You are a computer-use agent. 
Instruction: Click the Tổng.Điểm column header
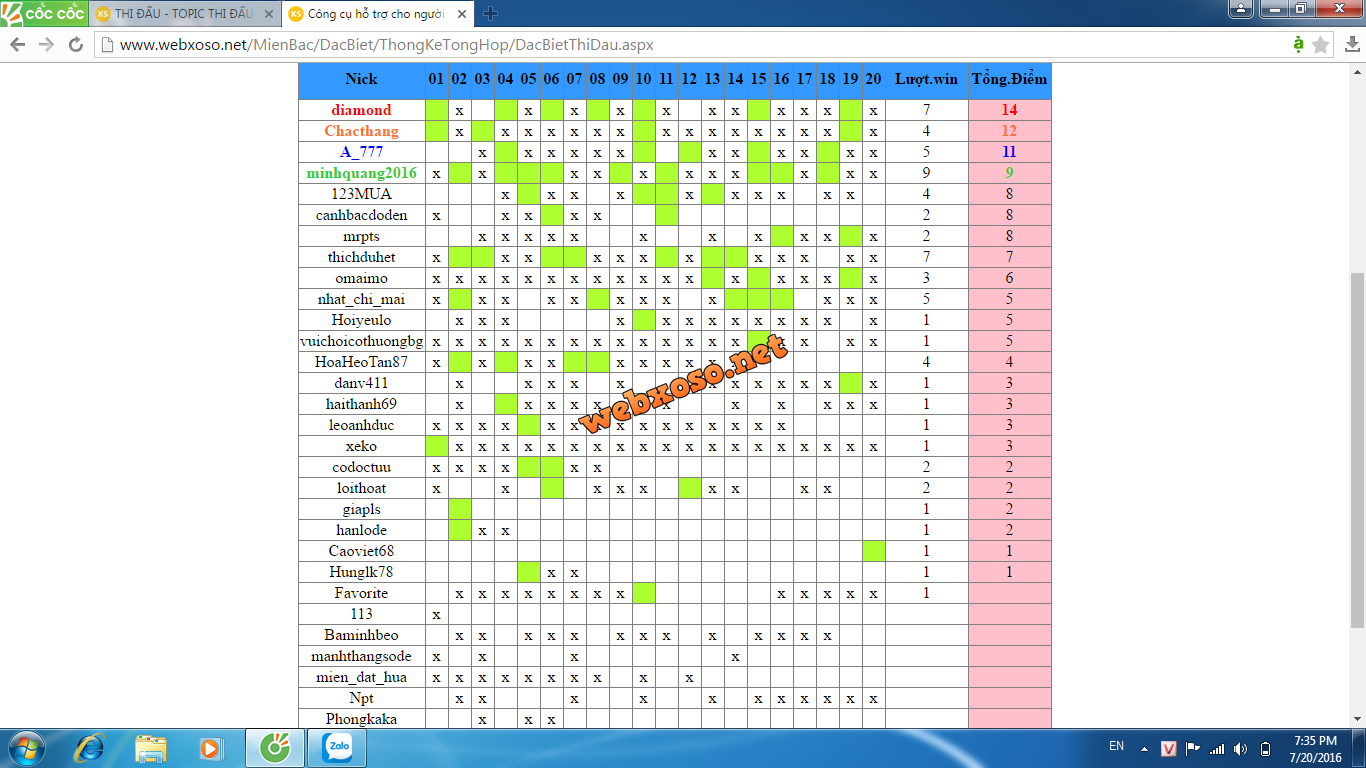coord(1009,79)
